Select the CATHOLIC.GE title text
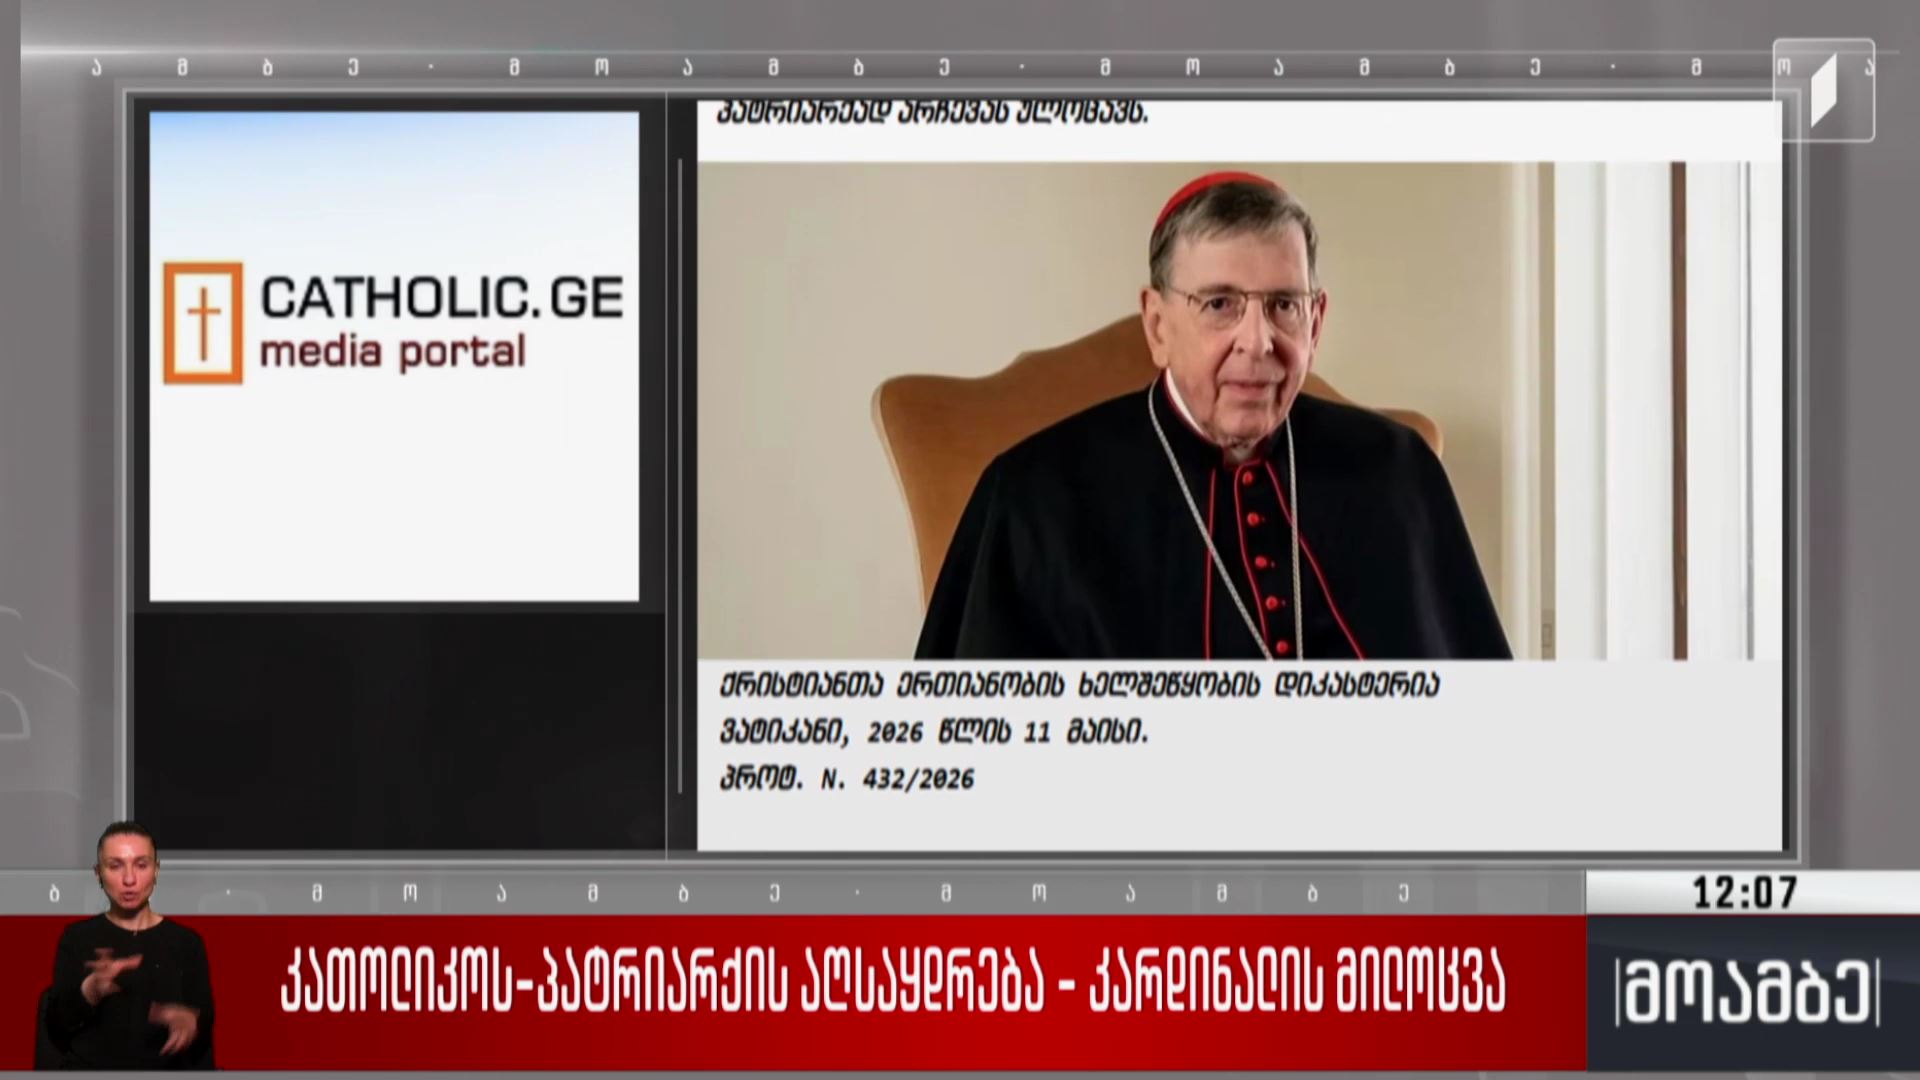The image size is (1920, 1080). tap(442, 298)
